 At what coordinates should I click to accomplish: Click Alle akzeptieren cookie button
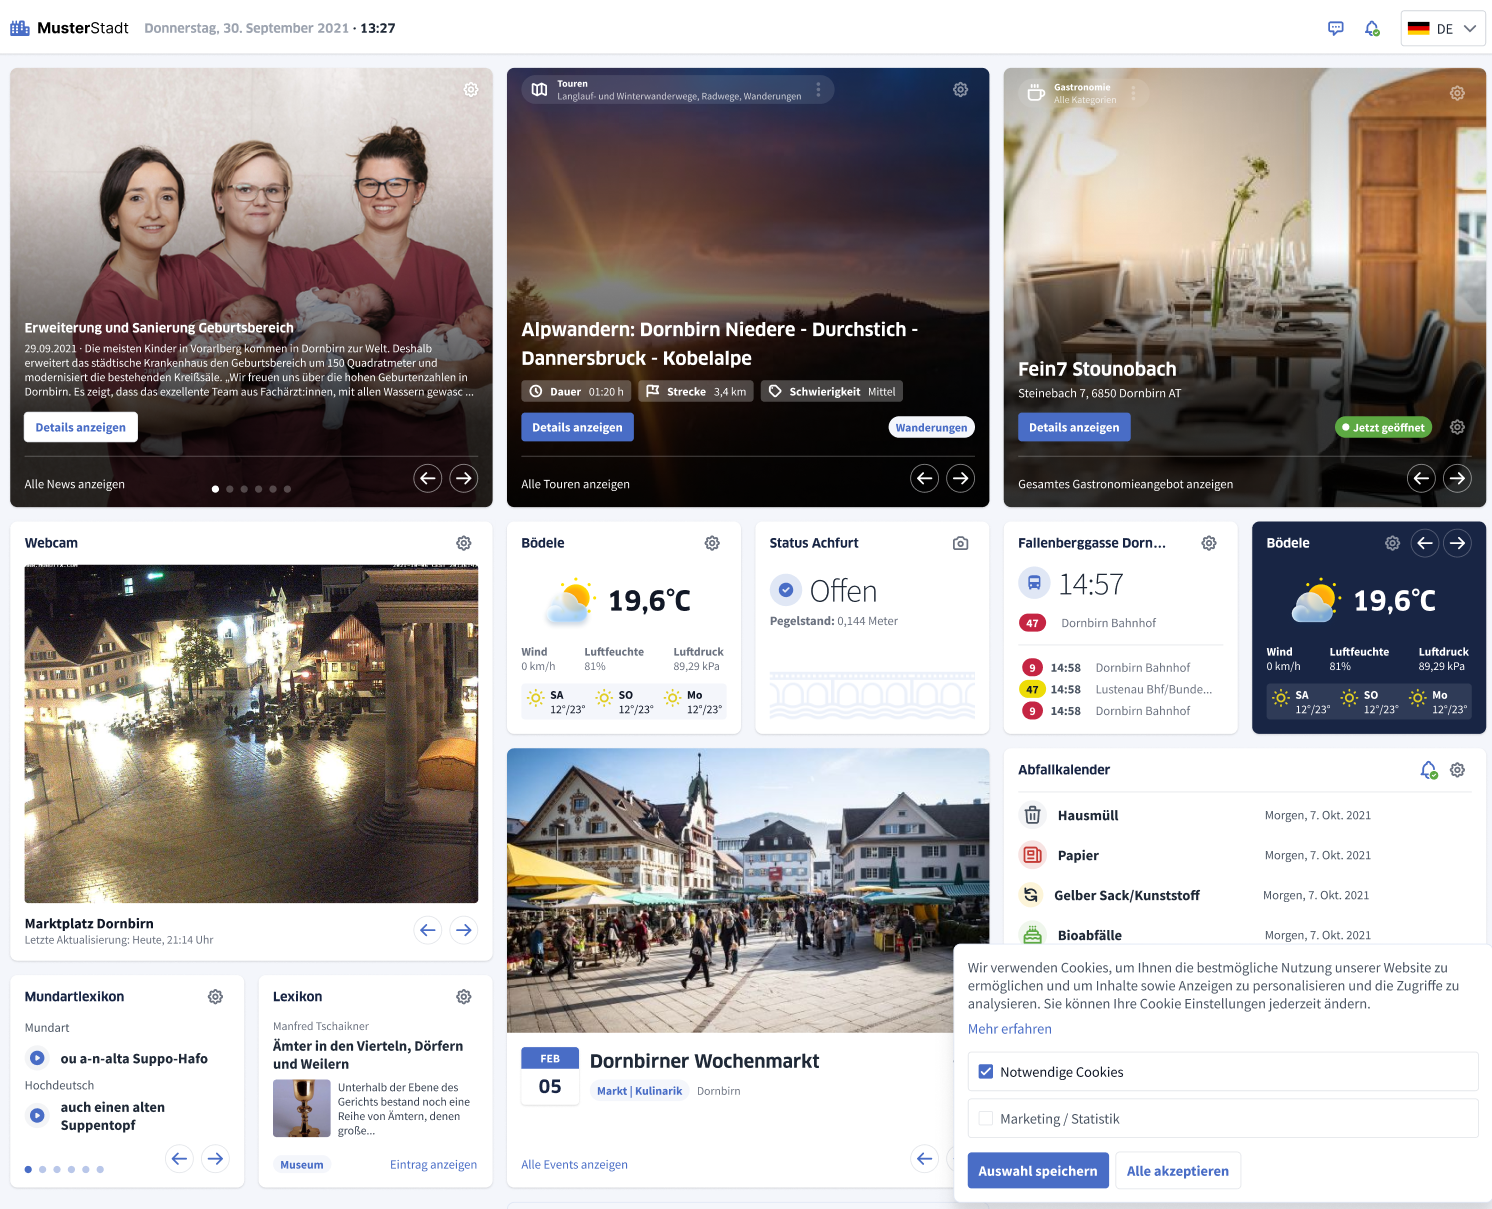click(1177, 1171)
